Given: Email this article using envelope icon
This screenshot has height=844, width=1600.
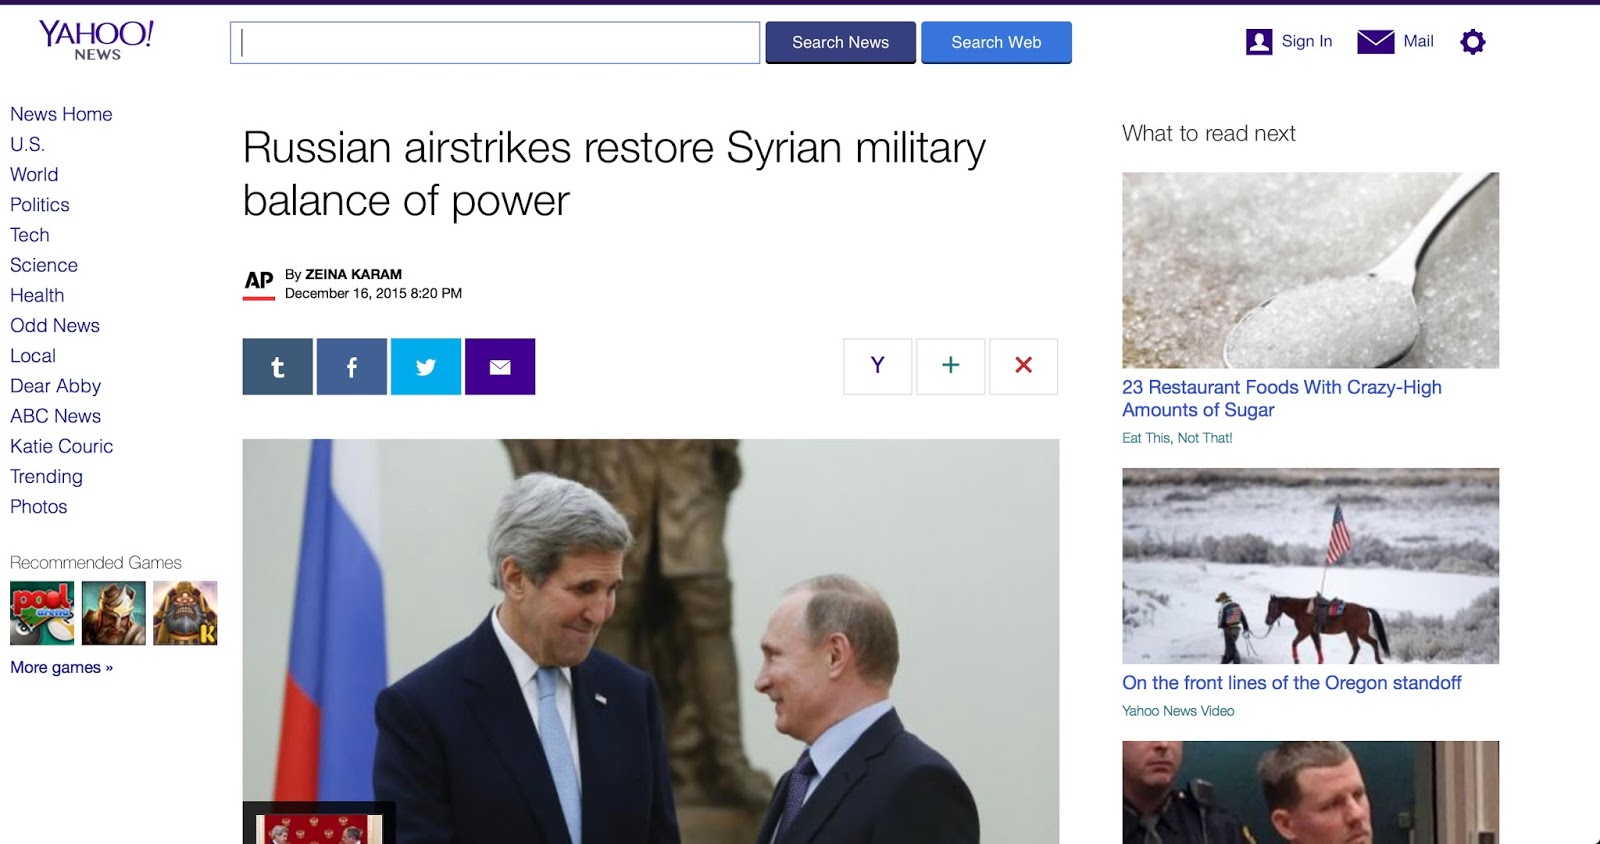Looking at the screenshot, I should 500,367.
